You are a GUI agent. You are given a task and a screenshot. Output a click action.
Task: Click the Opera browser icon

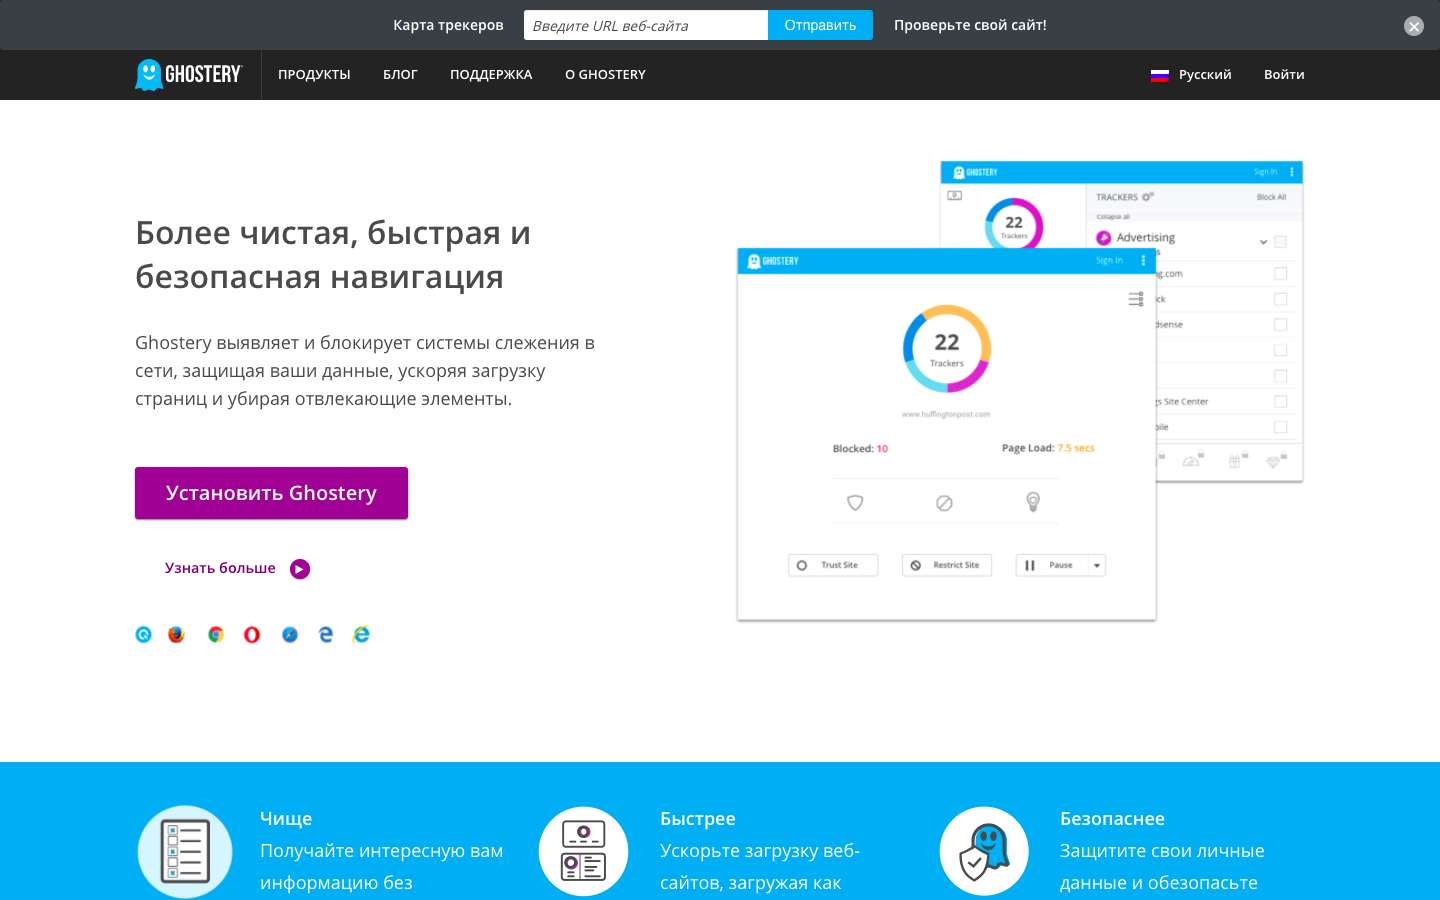(252, 634)
